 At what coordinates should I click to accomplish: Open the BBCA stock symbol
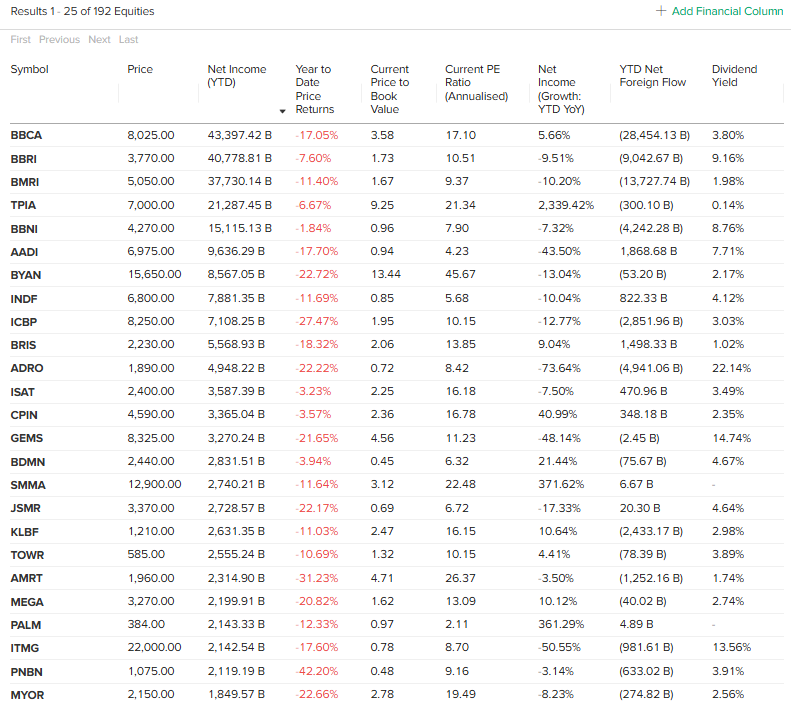click(x=26, y=135)
